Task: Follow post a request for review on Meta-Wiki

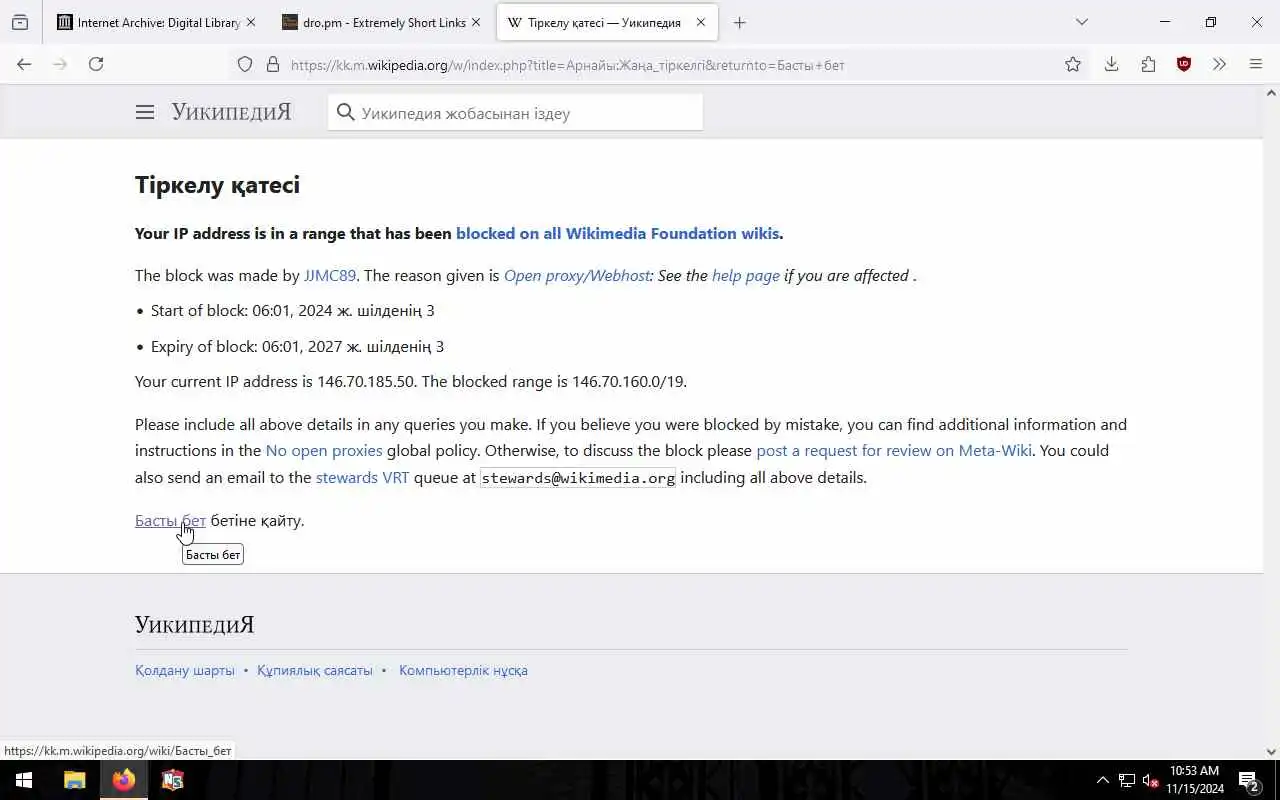Action: (x=894, y=450)
